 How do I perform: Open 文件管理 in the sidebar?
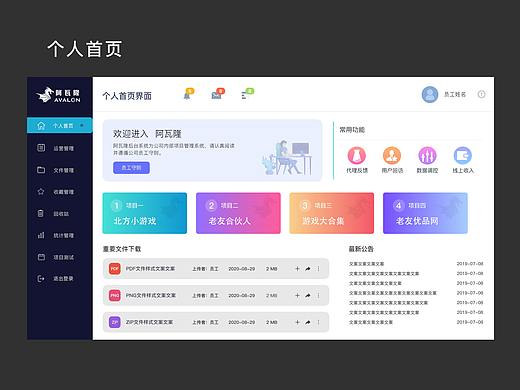(x=60, y=170)
